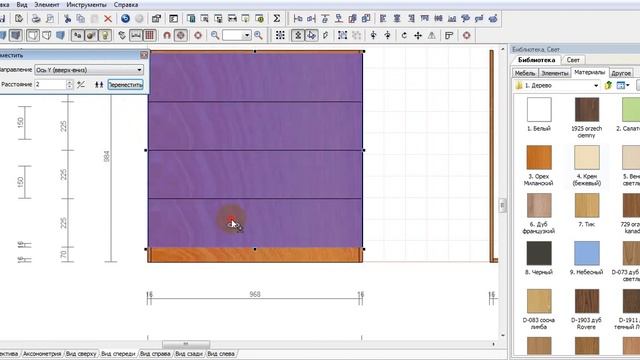Image resolution: width=640 pixels, height=360 pixels.
Task: Click the distance input field
Action: [50, 84]
